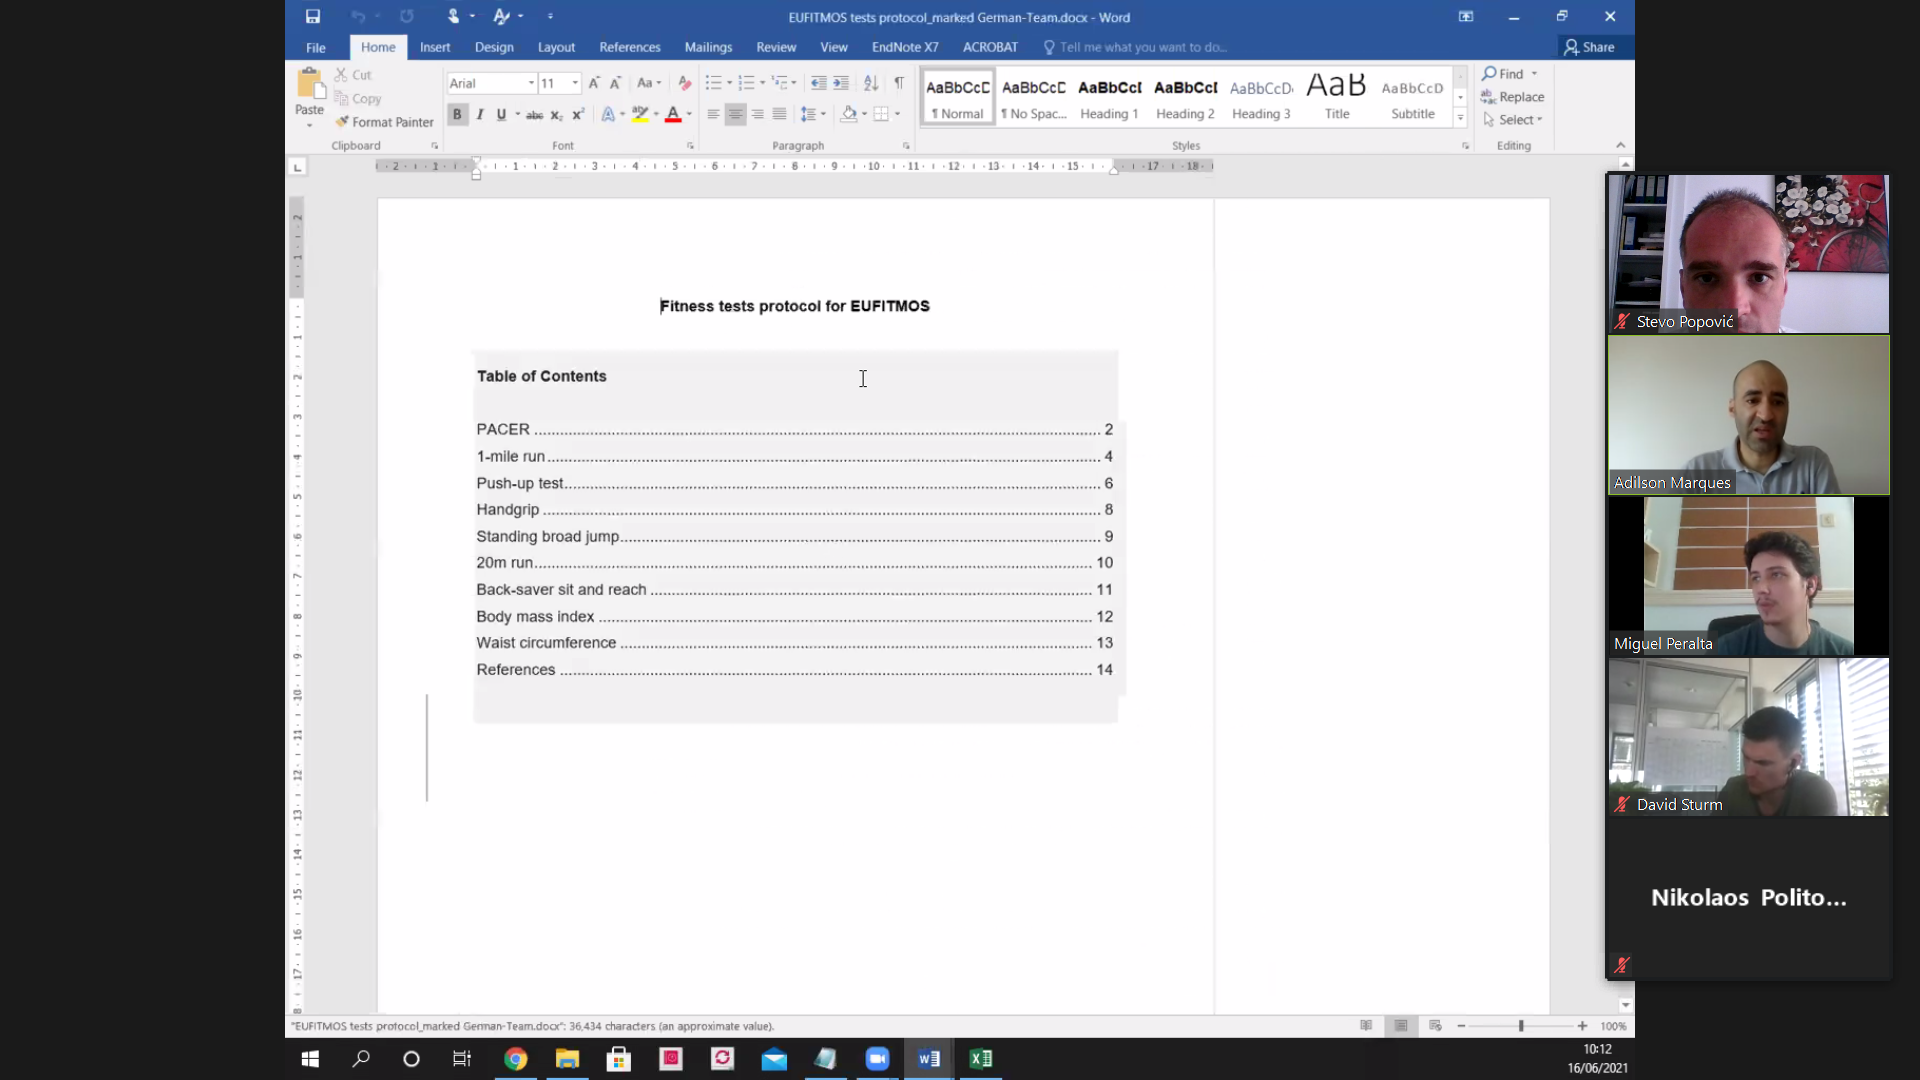Toggle Italic formatting
Screen dimensions: 1920x1080
click(x=480, y=114)
